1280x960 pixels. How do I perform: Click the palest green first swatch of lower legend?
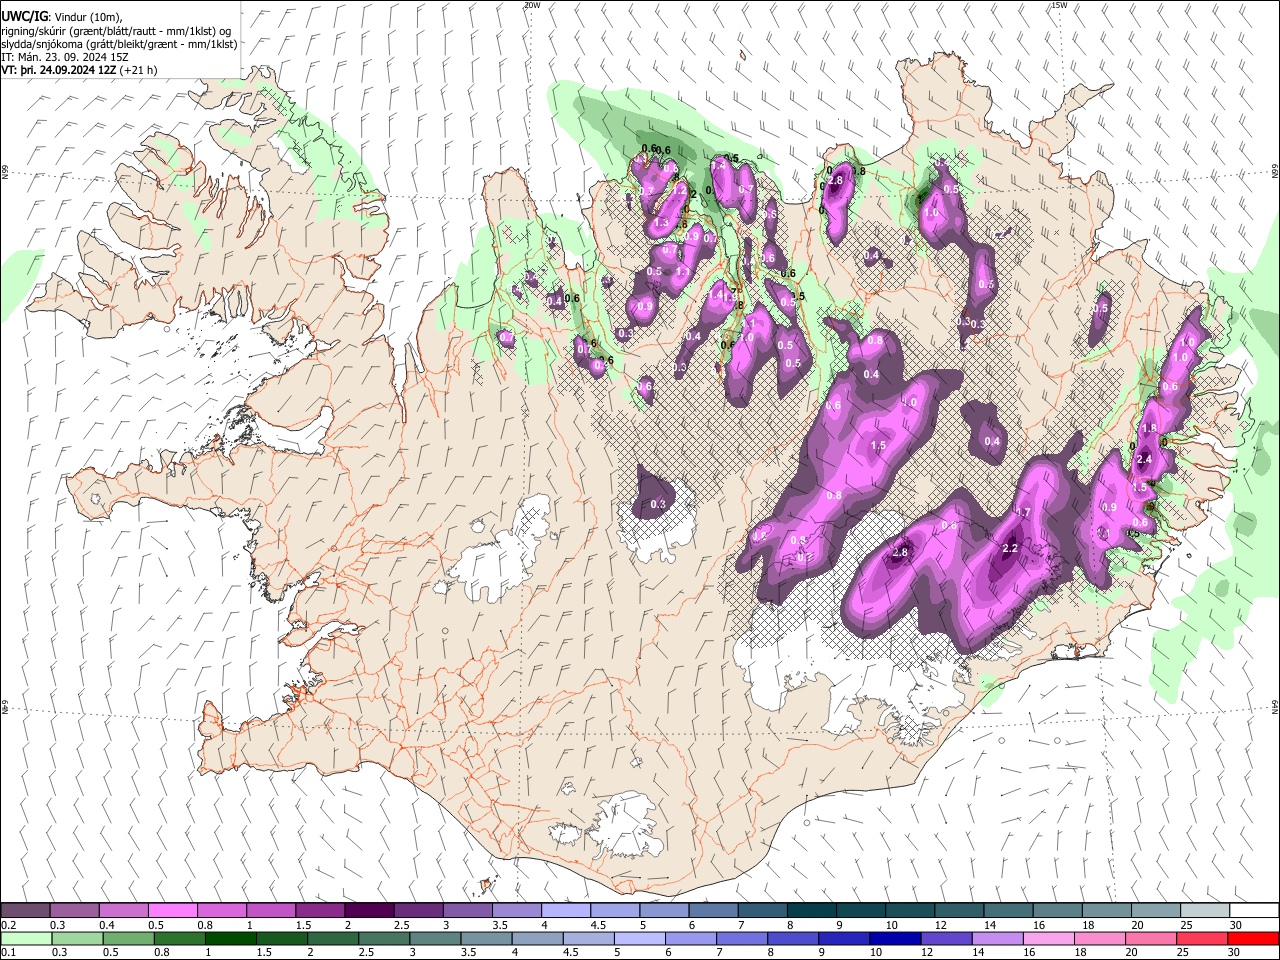26,938
